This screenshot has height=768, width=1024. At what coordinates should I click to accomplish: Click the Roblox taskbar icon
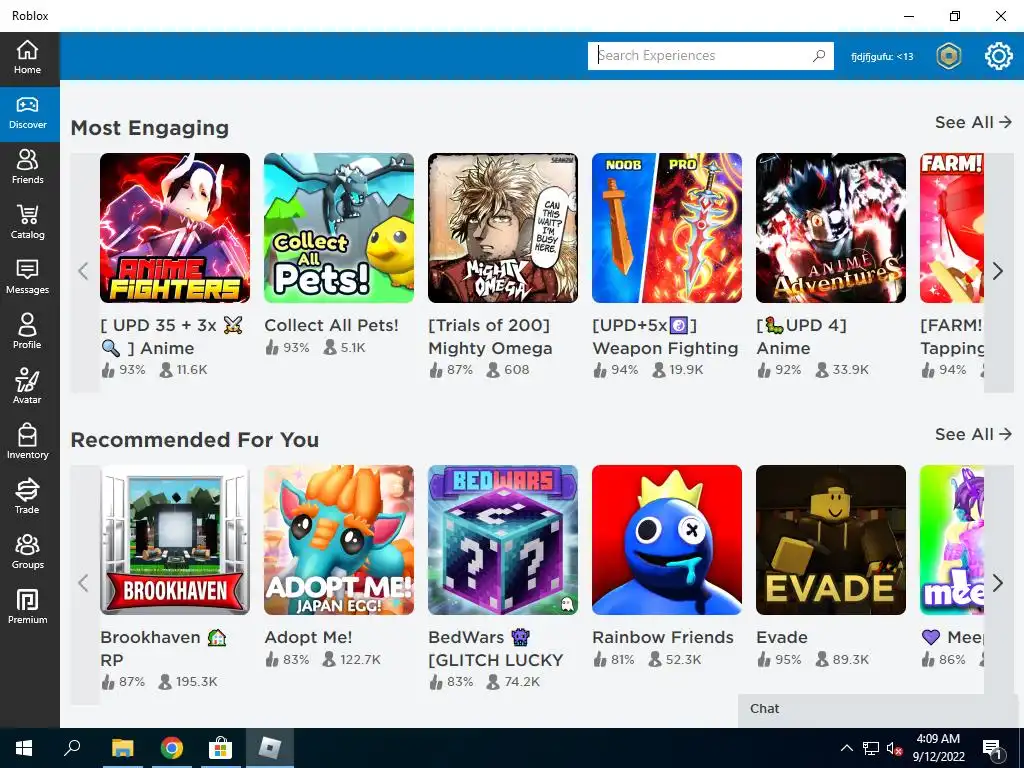pyautogui.click(x=270, y=748)
